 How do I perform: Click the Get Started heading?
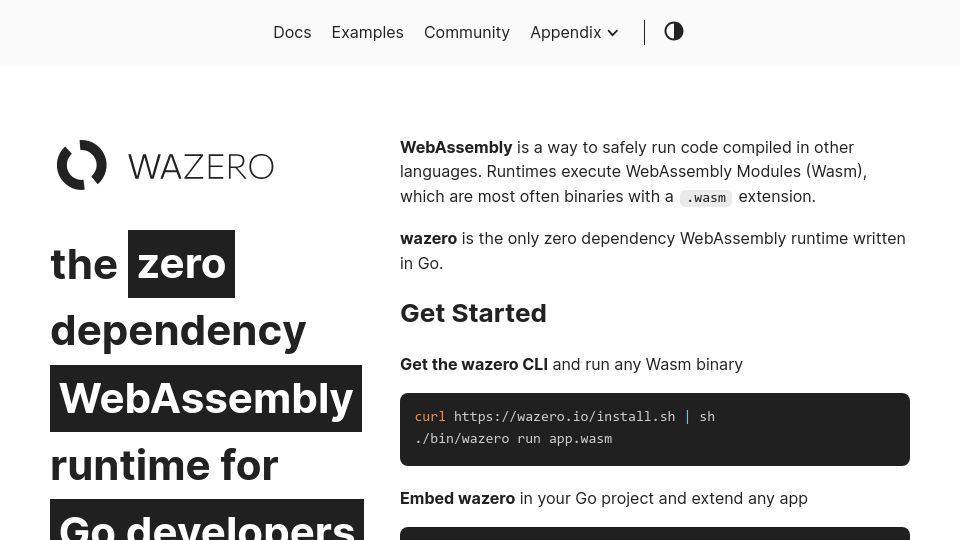pyautogui.click(x=473, y=313)
